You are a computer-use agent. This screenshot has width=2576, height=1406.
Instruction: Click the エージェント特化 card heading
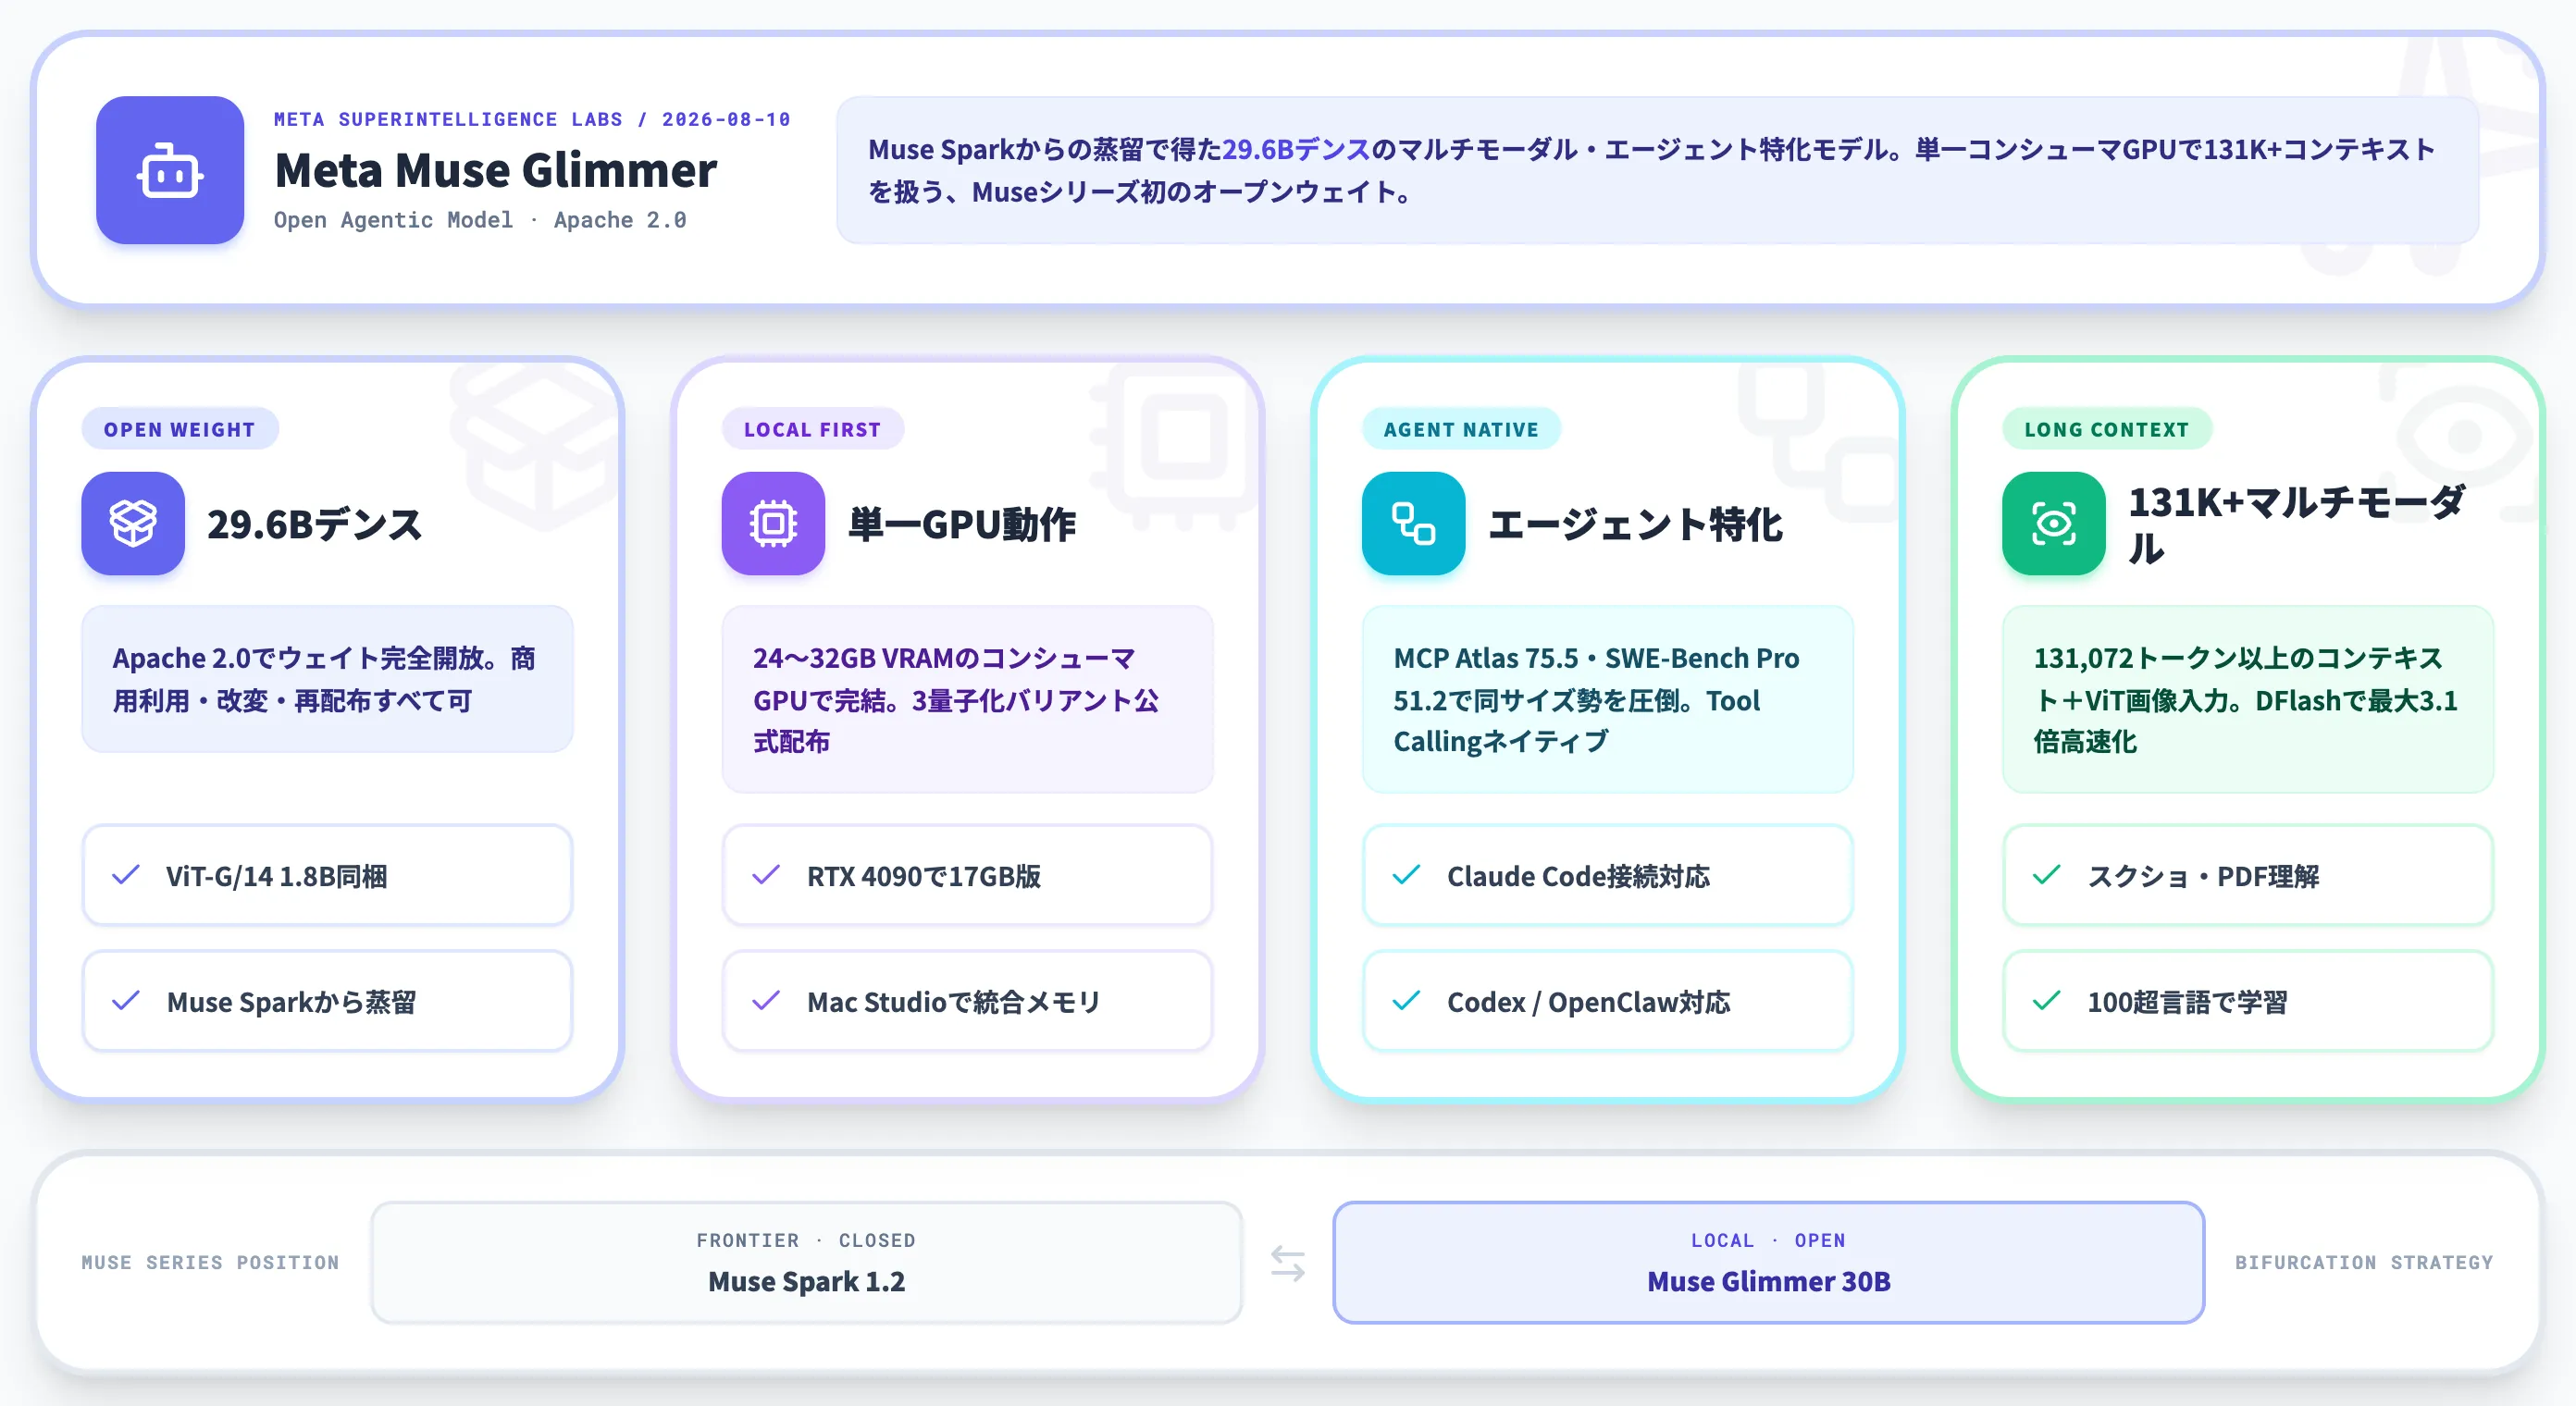1635,524
